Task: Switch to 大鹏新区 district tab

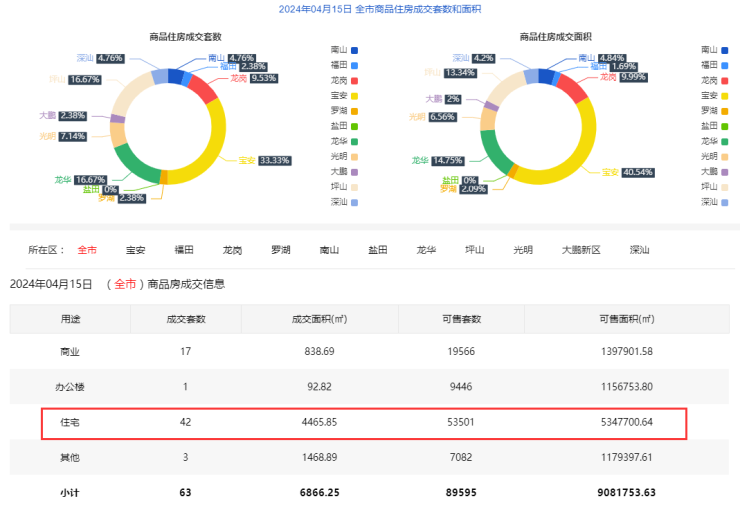Action: pyautogui.click(x=581, y=249)
